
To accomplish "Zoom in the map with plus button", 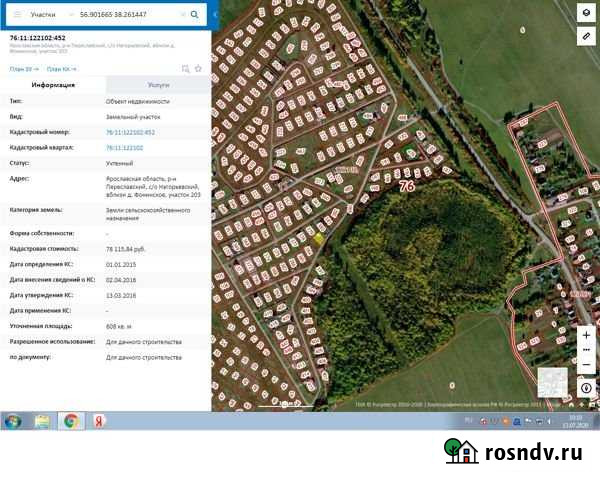I will [x=586, y=333].
